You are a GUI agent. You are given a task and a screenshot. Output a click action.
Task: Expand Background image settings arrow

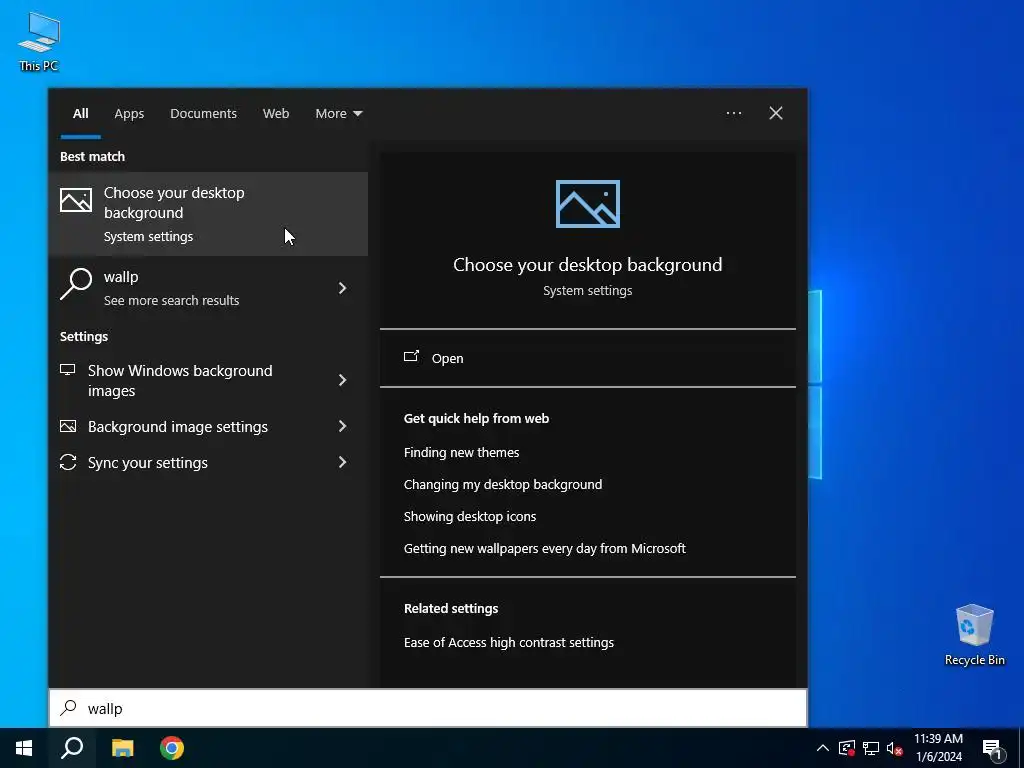click(x=342, y=426)
